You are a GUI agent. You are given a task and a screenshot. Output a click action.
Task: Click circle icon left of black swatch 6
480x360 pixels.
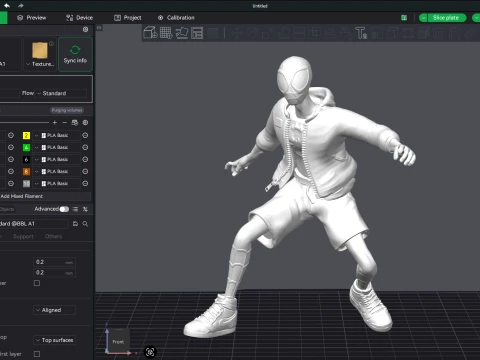tap(11, 159)
